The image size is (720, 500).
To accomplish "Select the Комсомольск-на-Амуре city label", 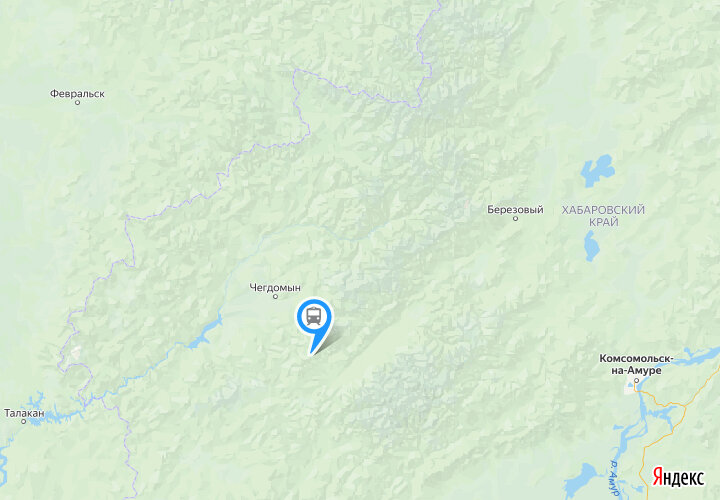I will pyautogui.click(x=636, y=364).
